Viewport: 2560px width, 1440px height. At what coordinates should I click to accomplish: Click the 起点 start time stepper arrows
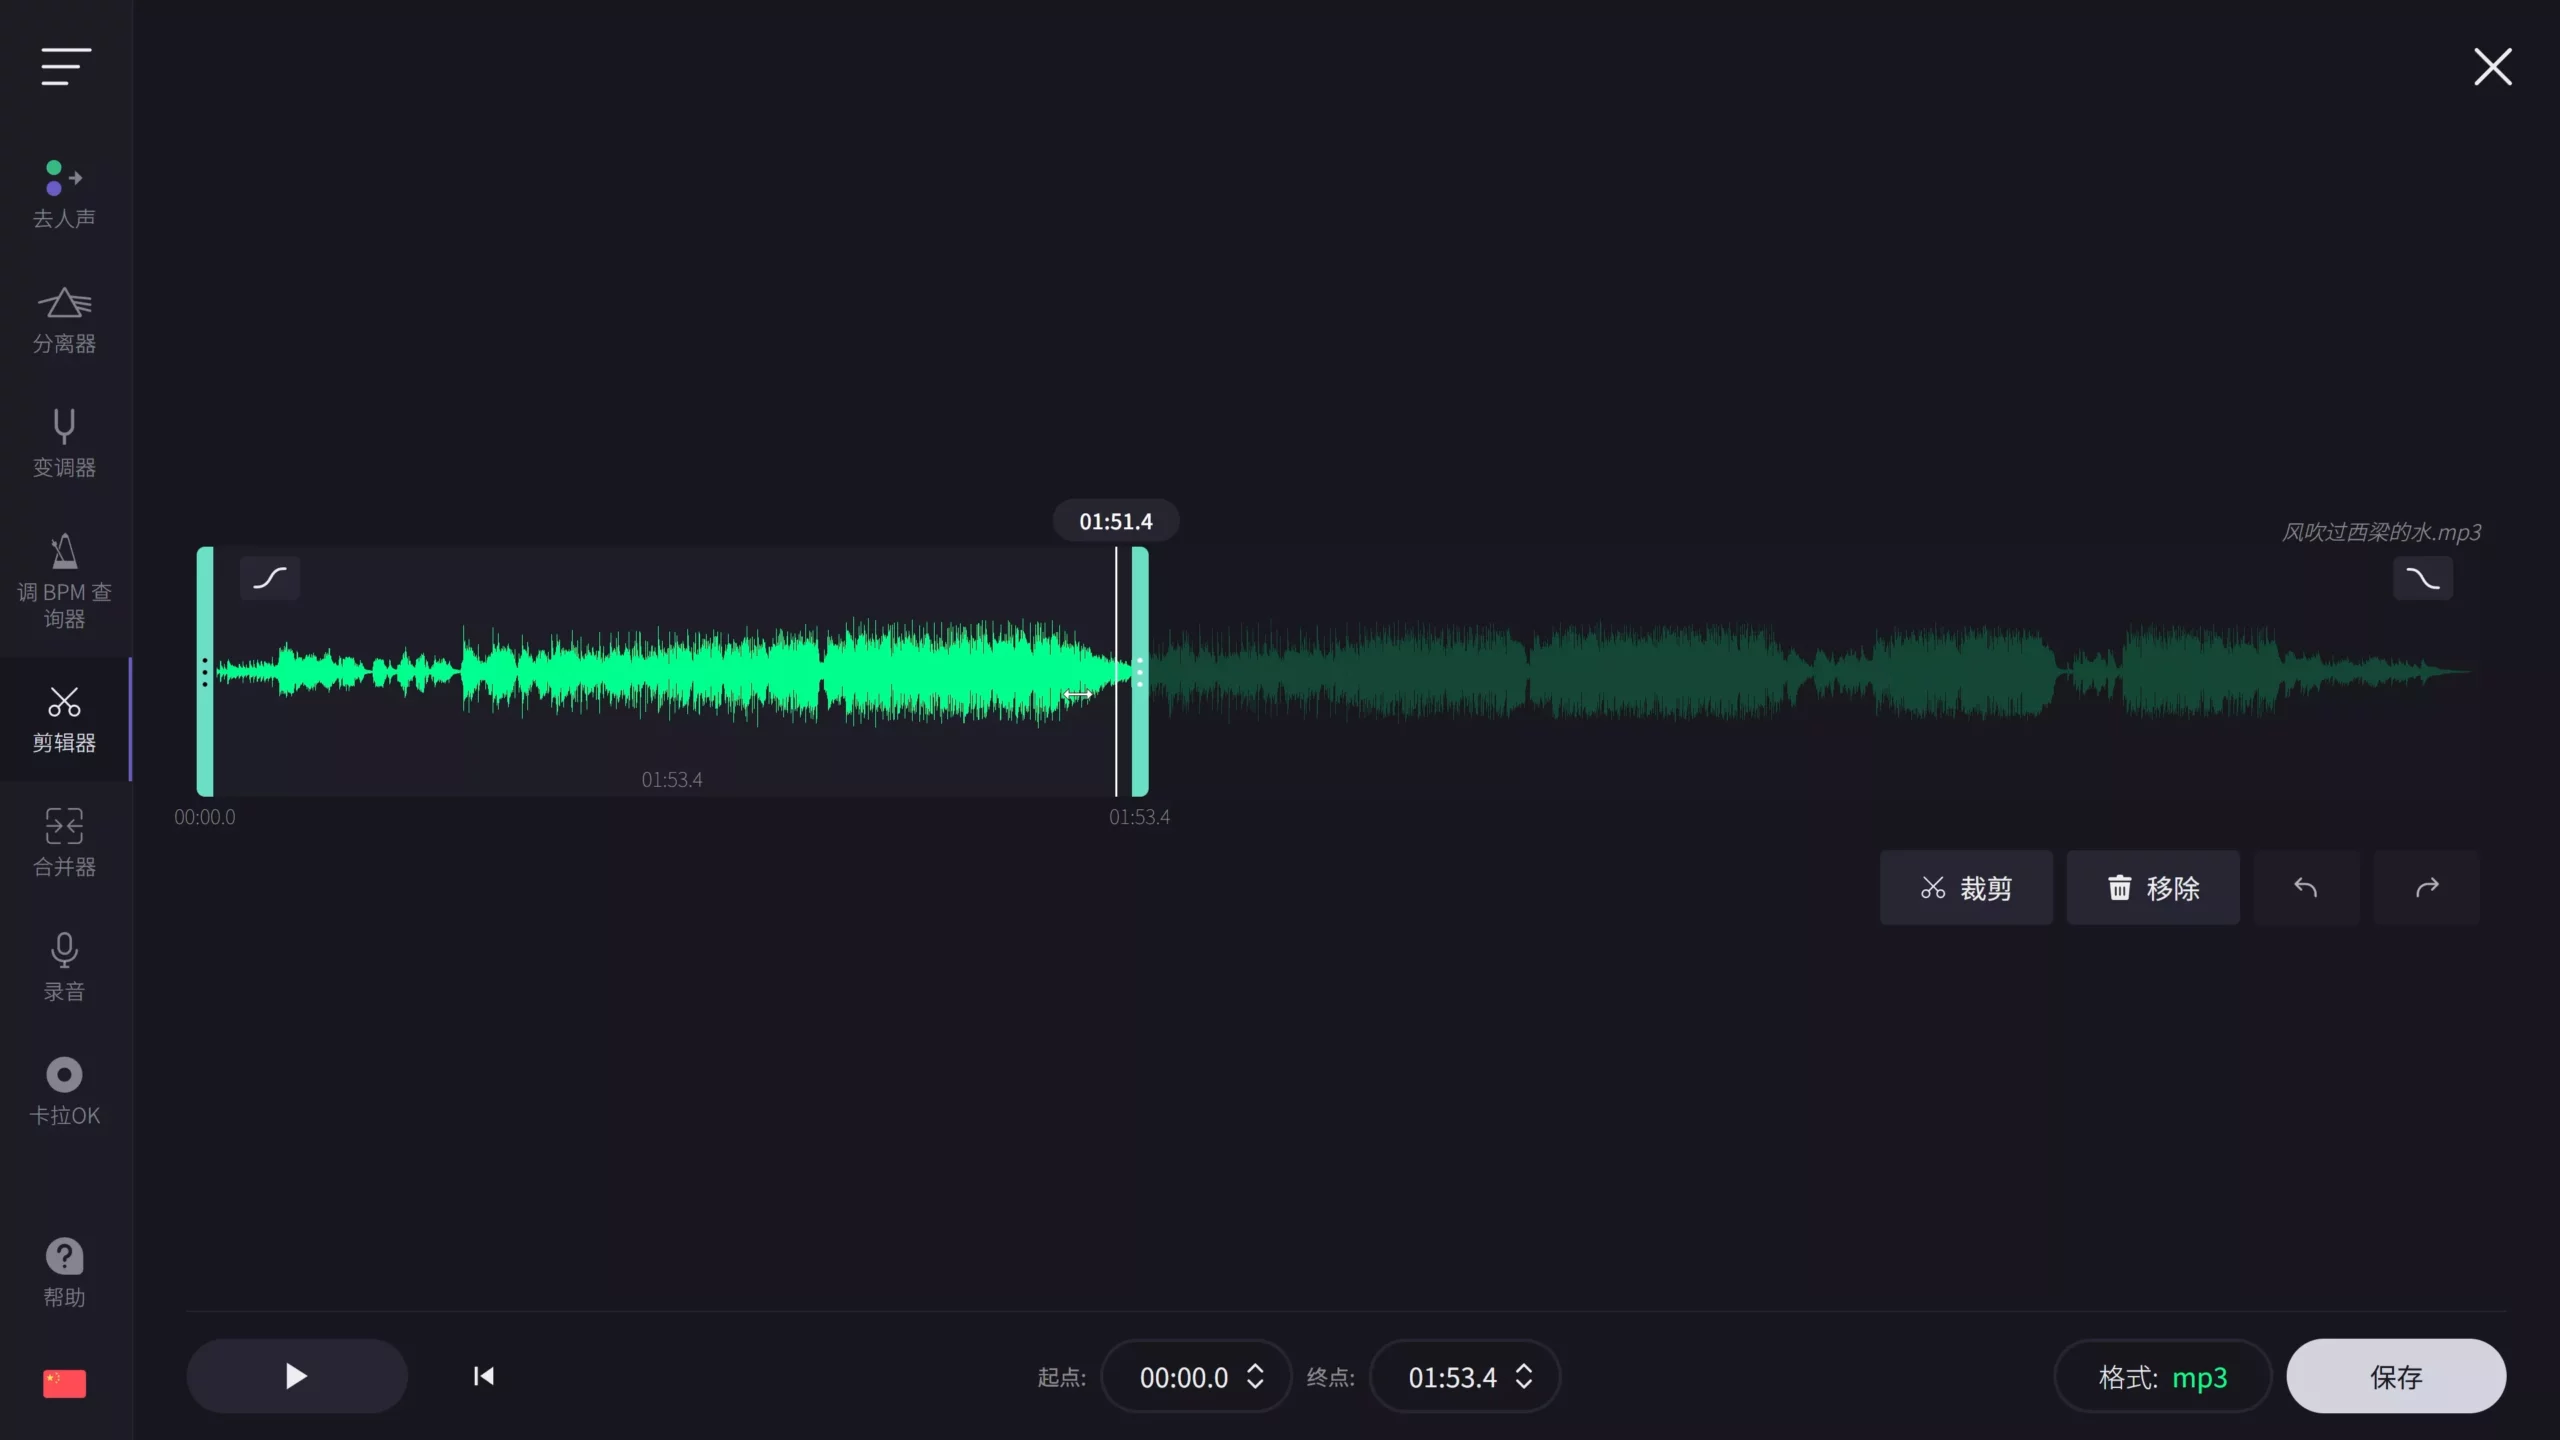(1255, 1376)
